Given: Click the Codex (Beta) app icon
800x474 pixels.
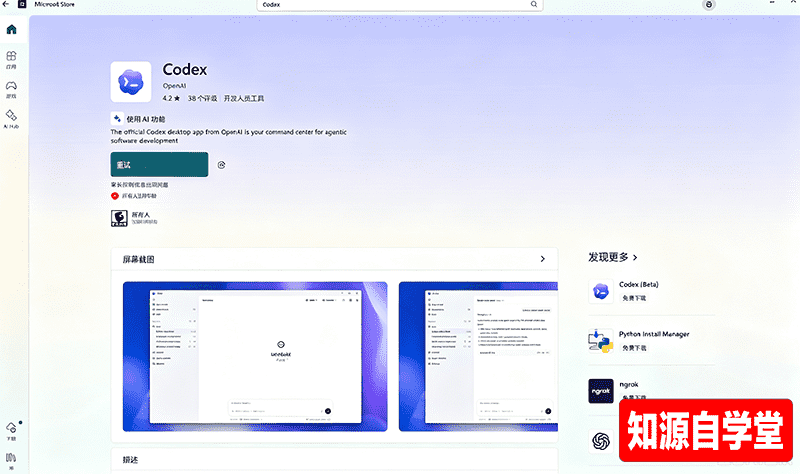Looking at the screenshot, I should point(601,291).
